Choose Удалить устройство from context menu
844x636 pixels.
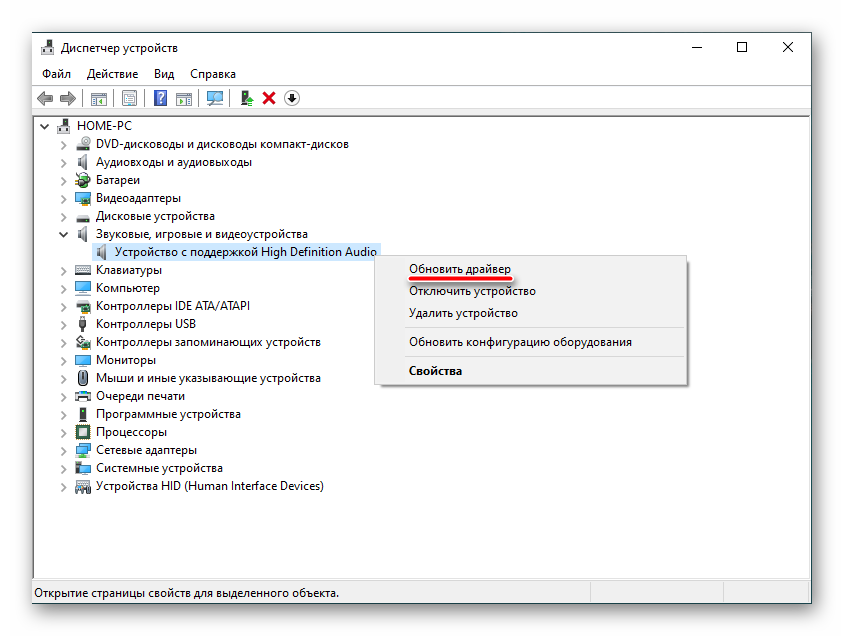pos(530,313)
